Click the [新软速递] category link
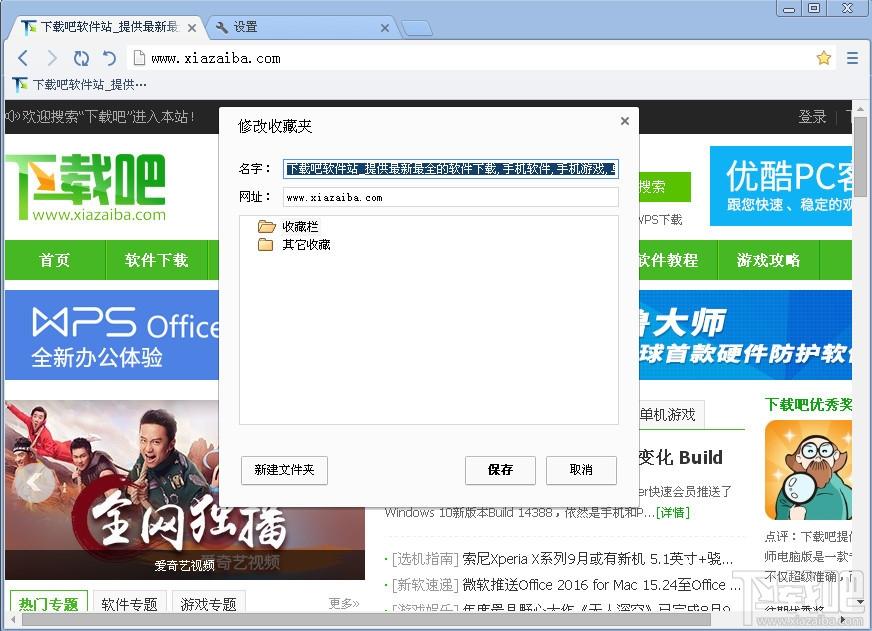872x631 pixels. pyautogui.click(x=425, y=585)
